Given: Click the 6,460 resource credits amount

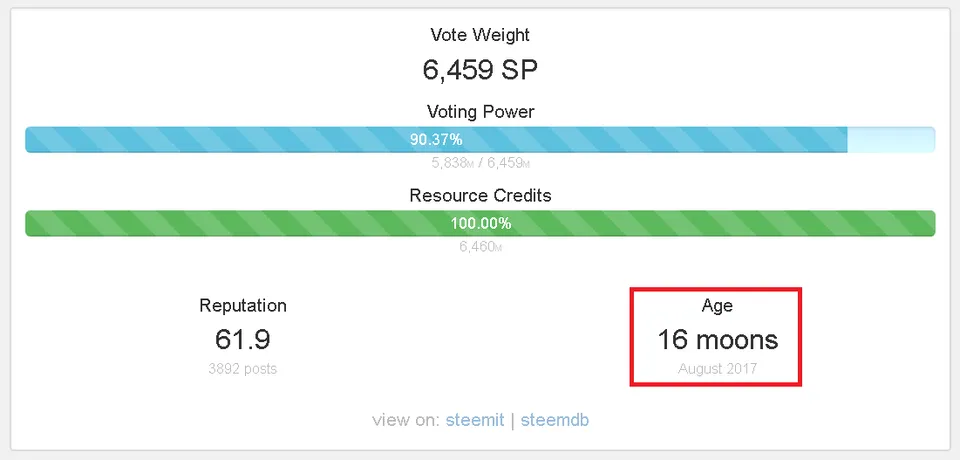Looking at the screenshot, I should [481, 247].
